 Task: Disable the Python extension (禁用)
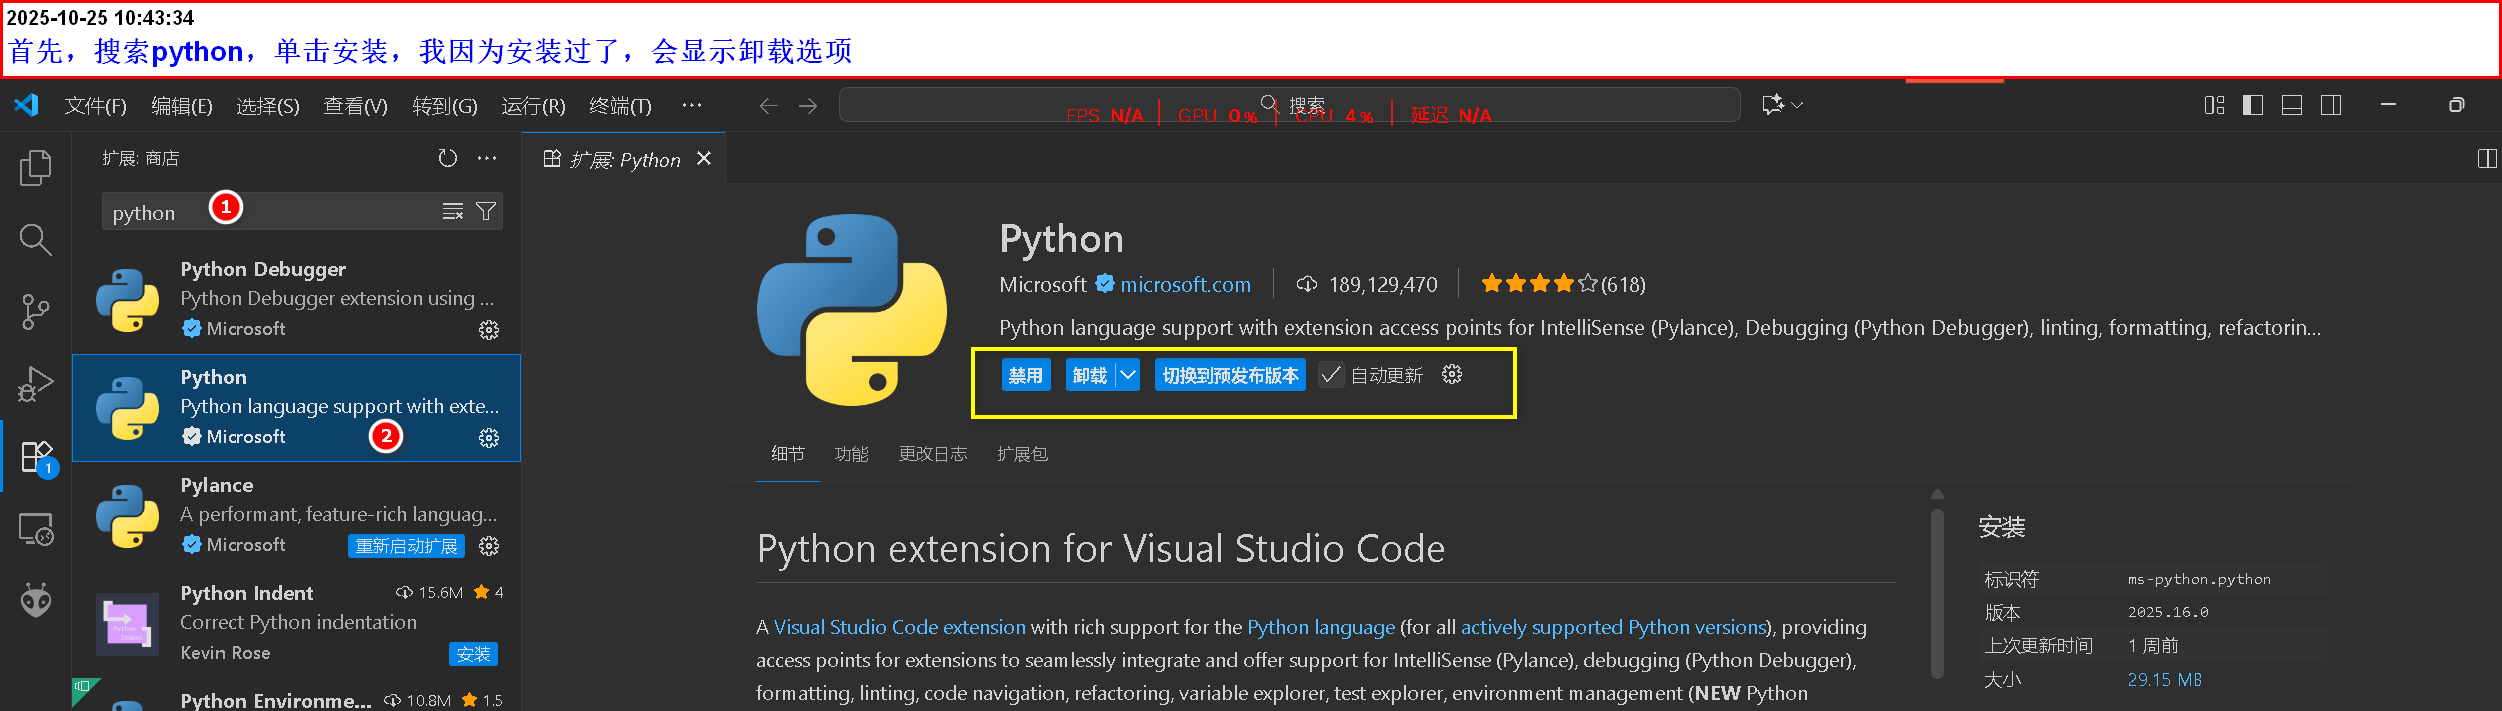(1026, 375)
